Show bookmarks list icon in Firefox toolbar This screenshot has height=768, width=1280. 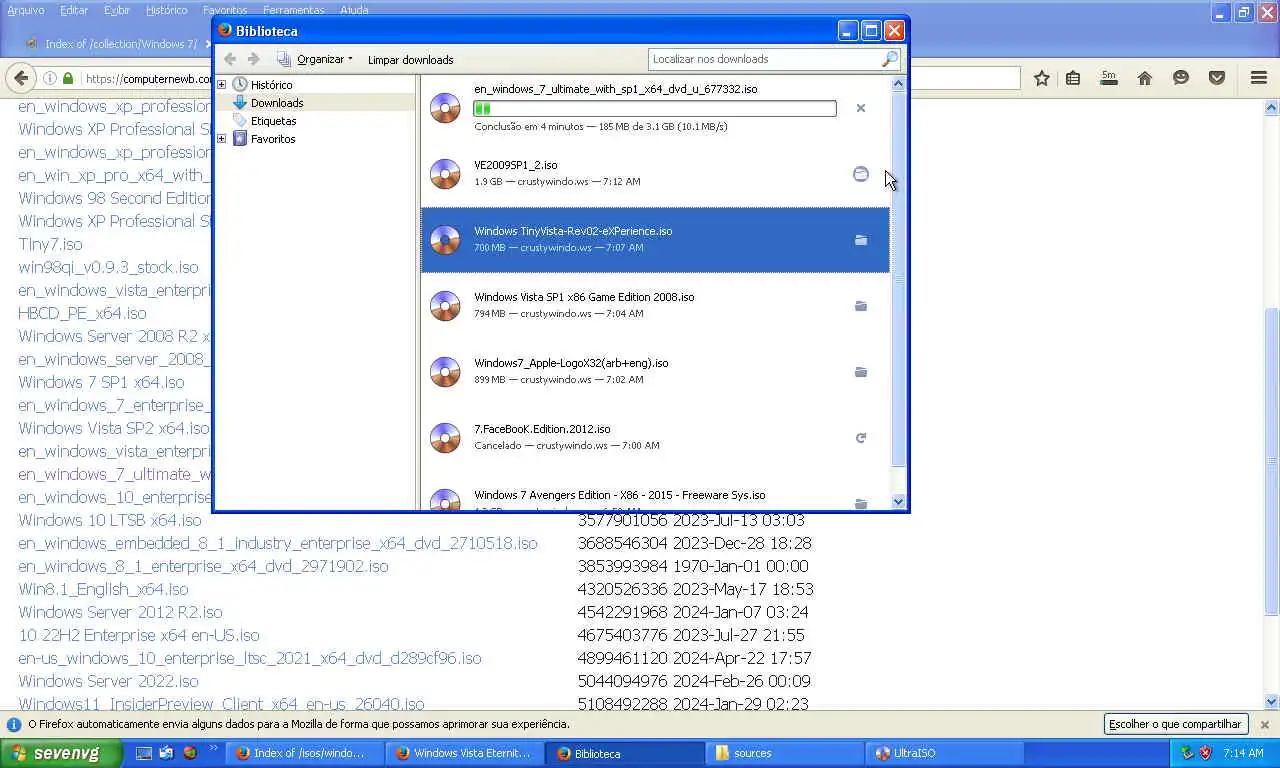point(1073,78)
